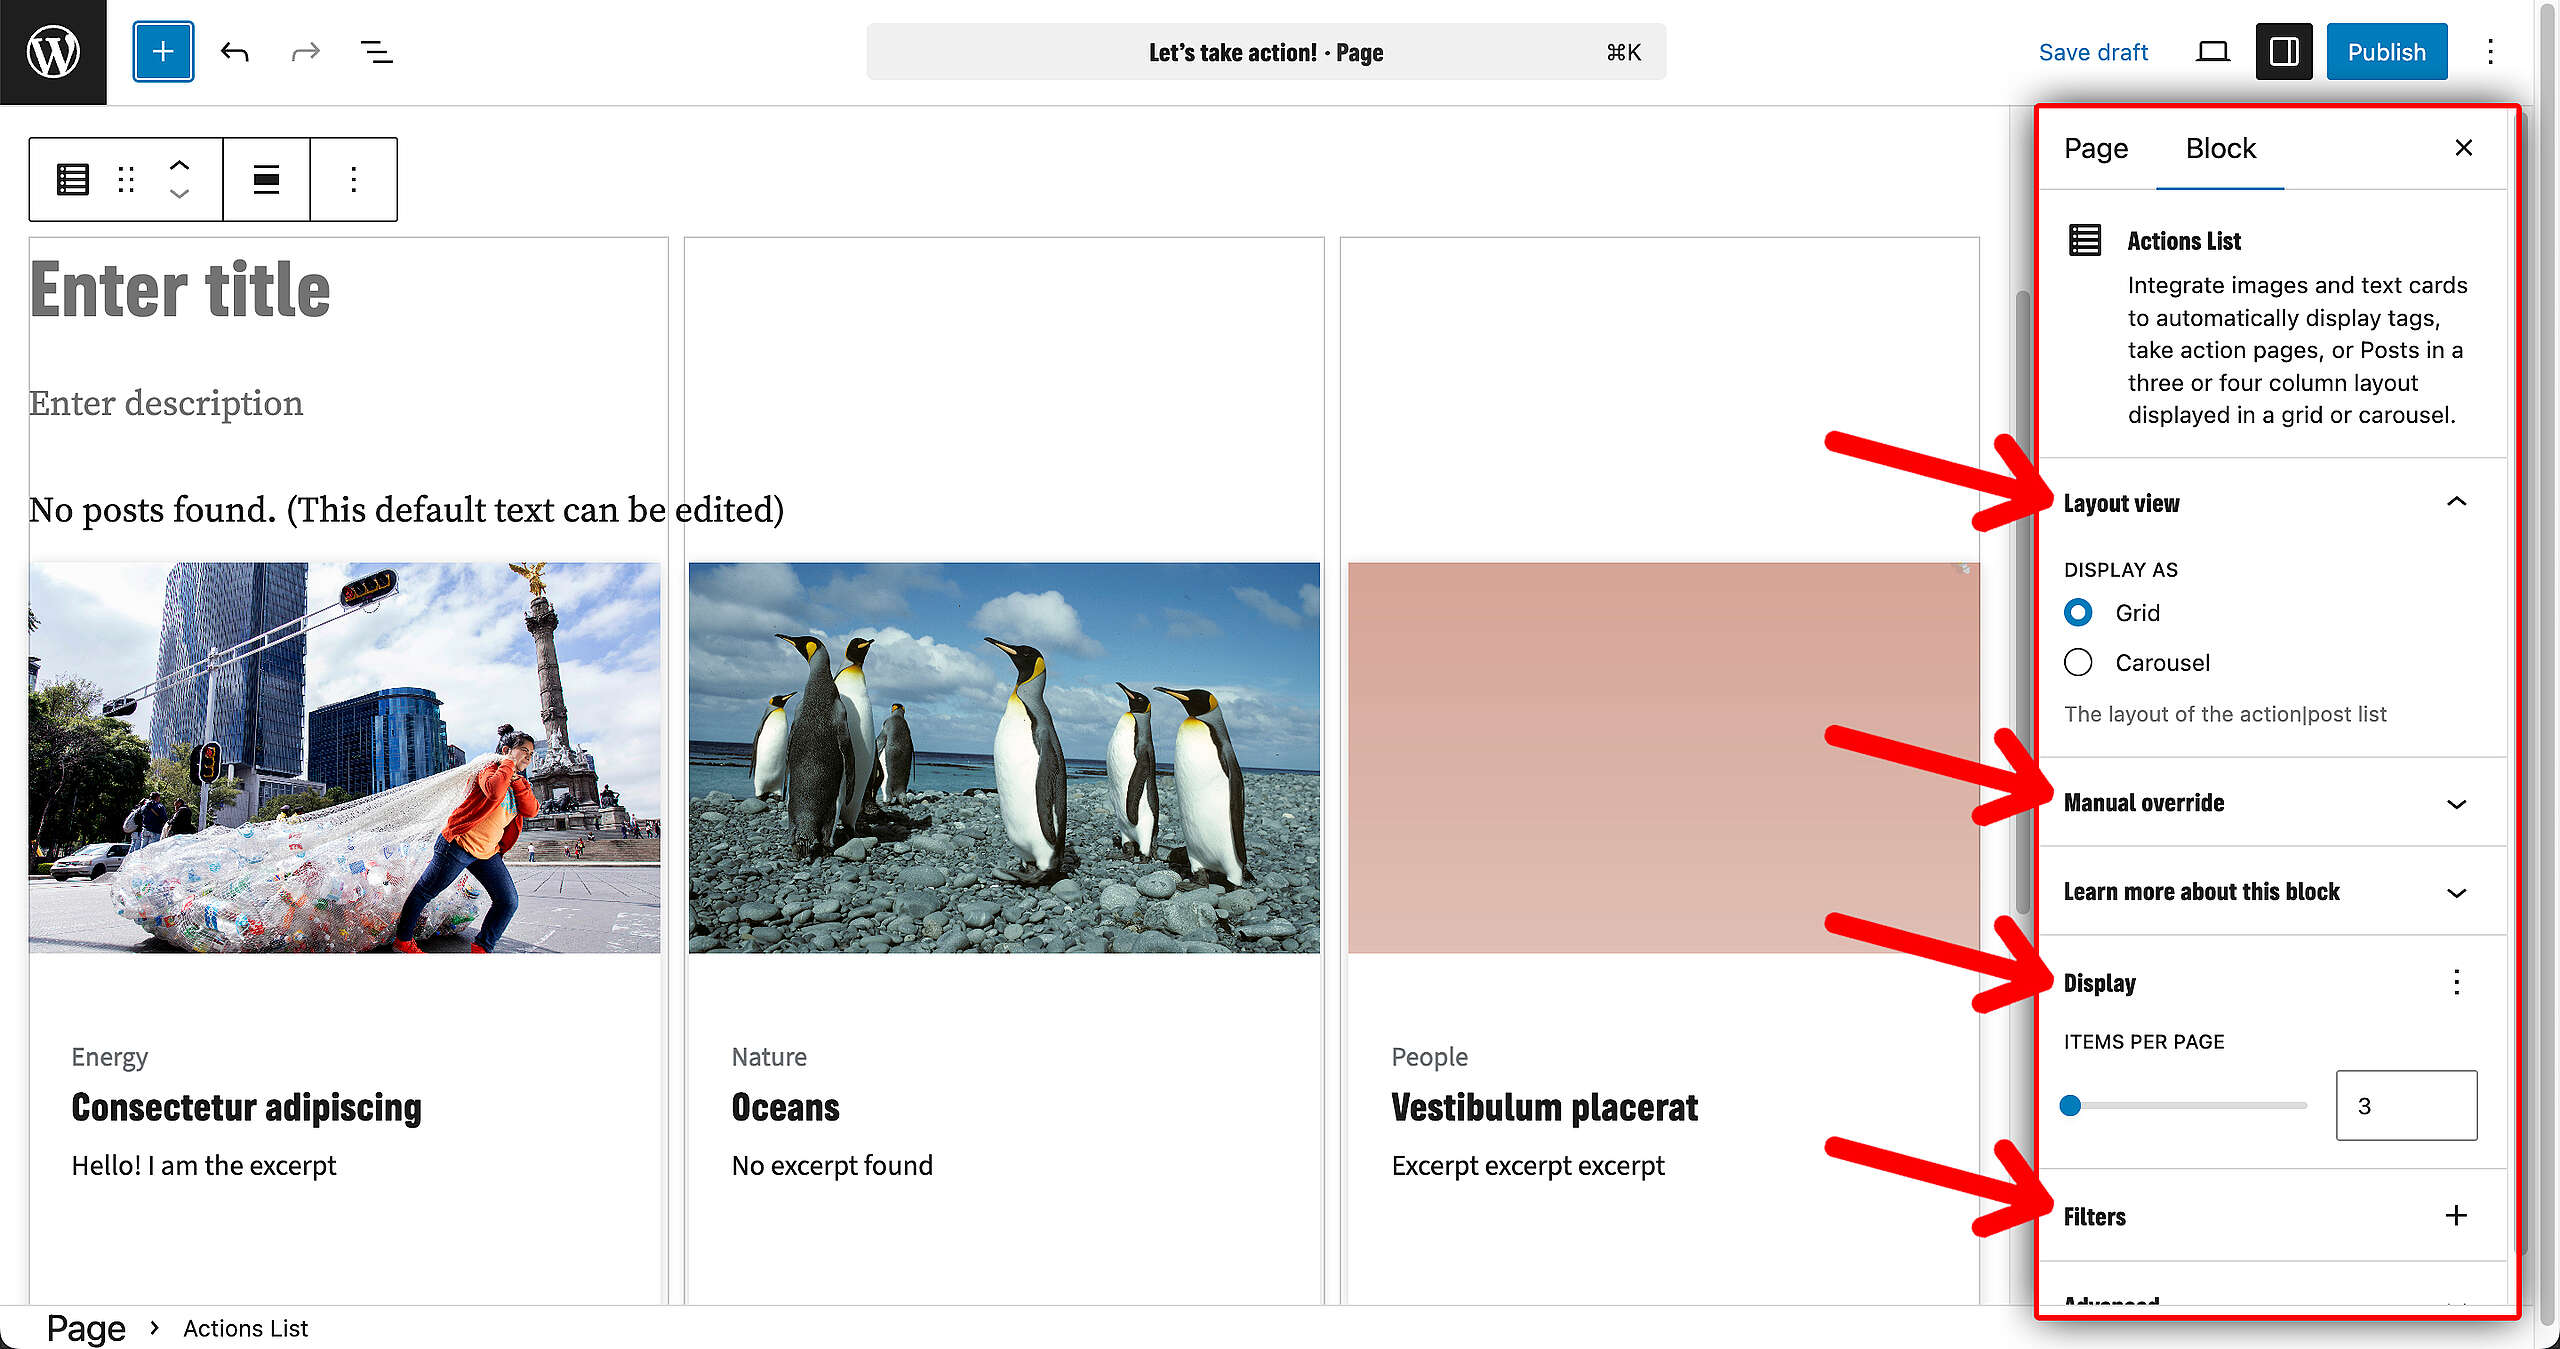Click the block drag handle
The image size is (2560, 1349).
point(126,180)
